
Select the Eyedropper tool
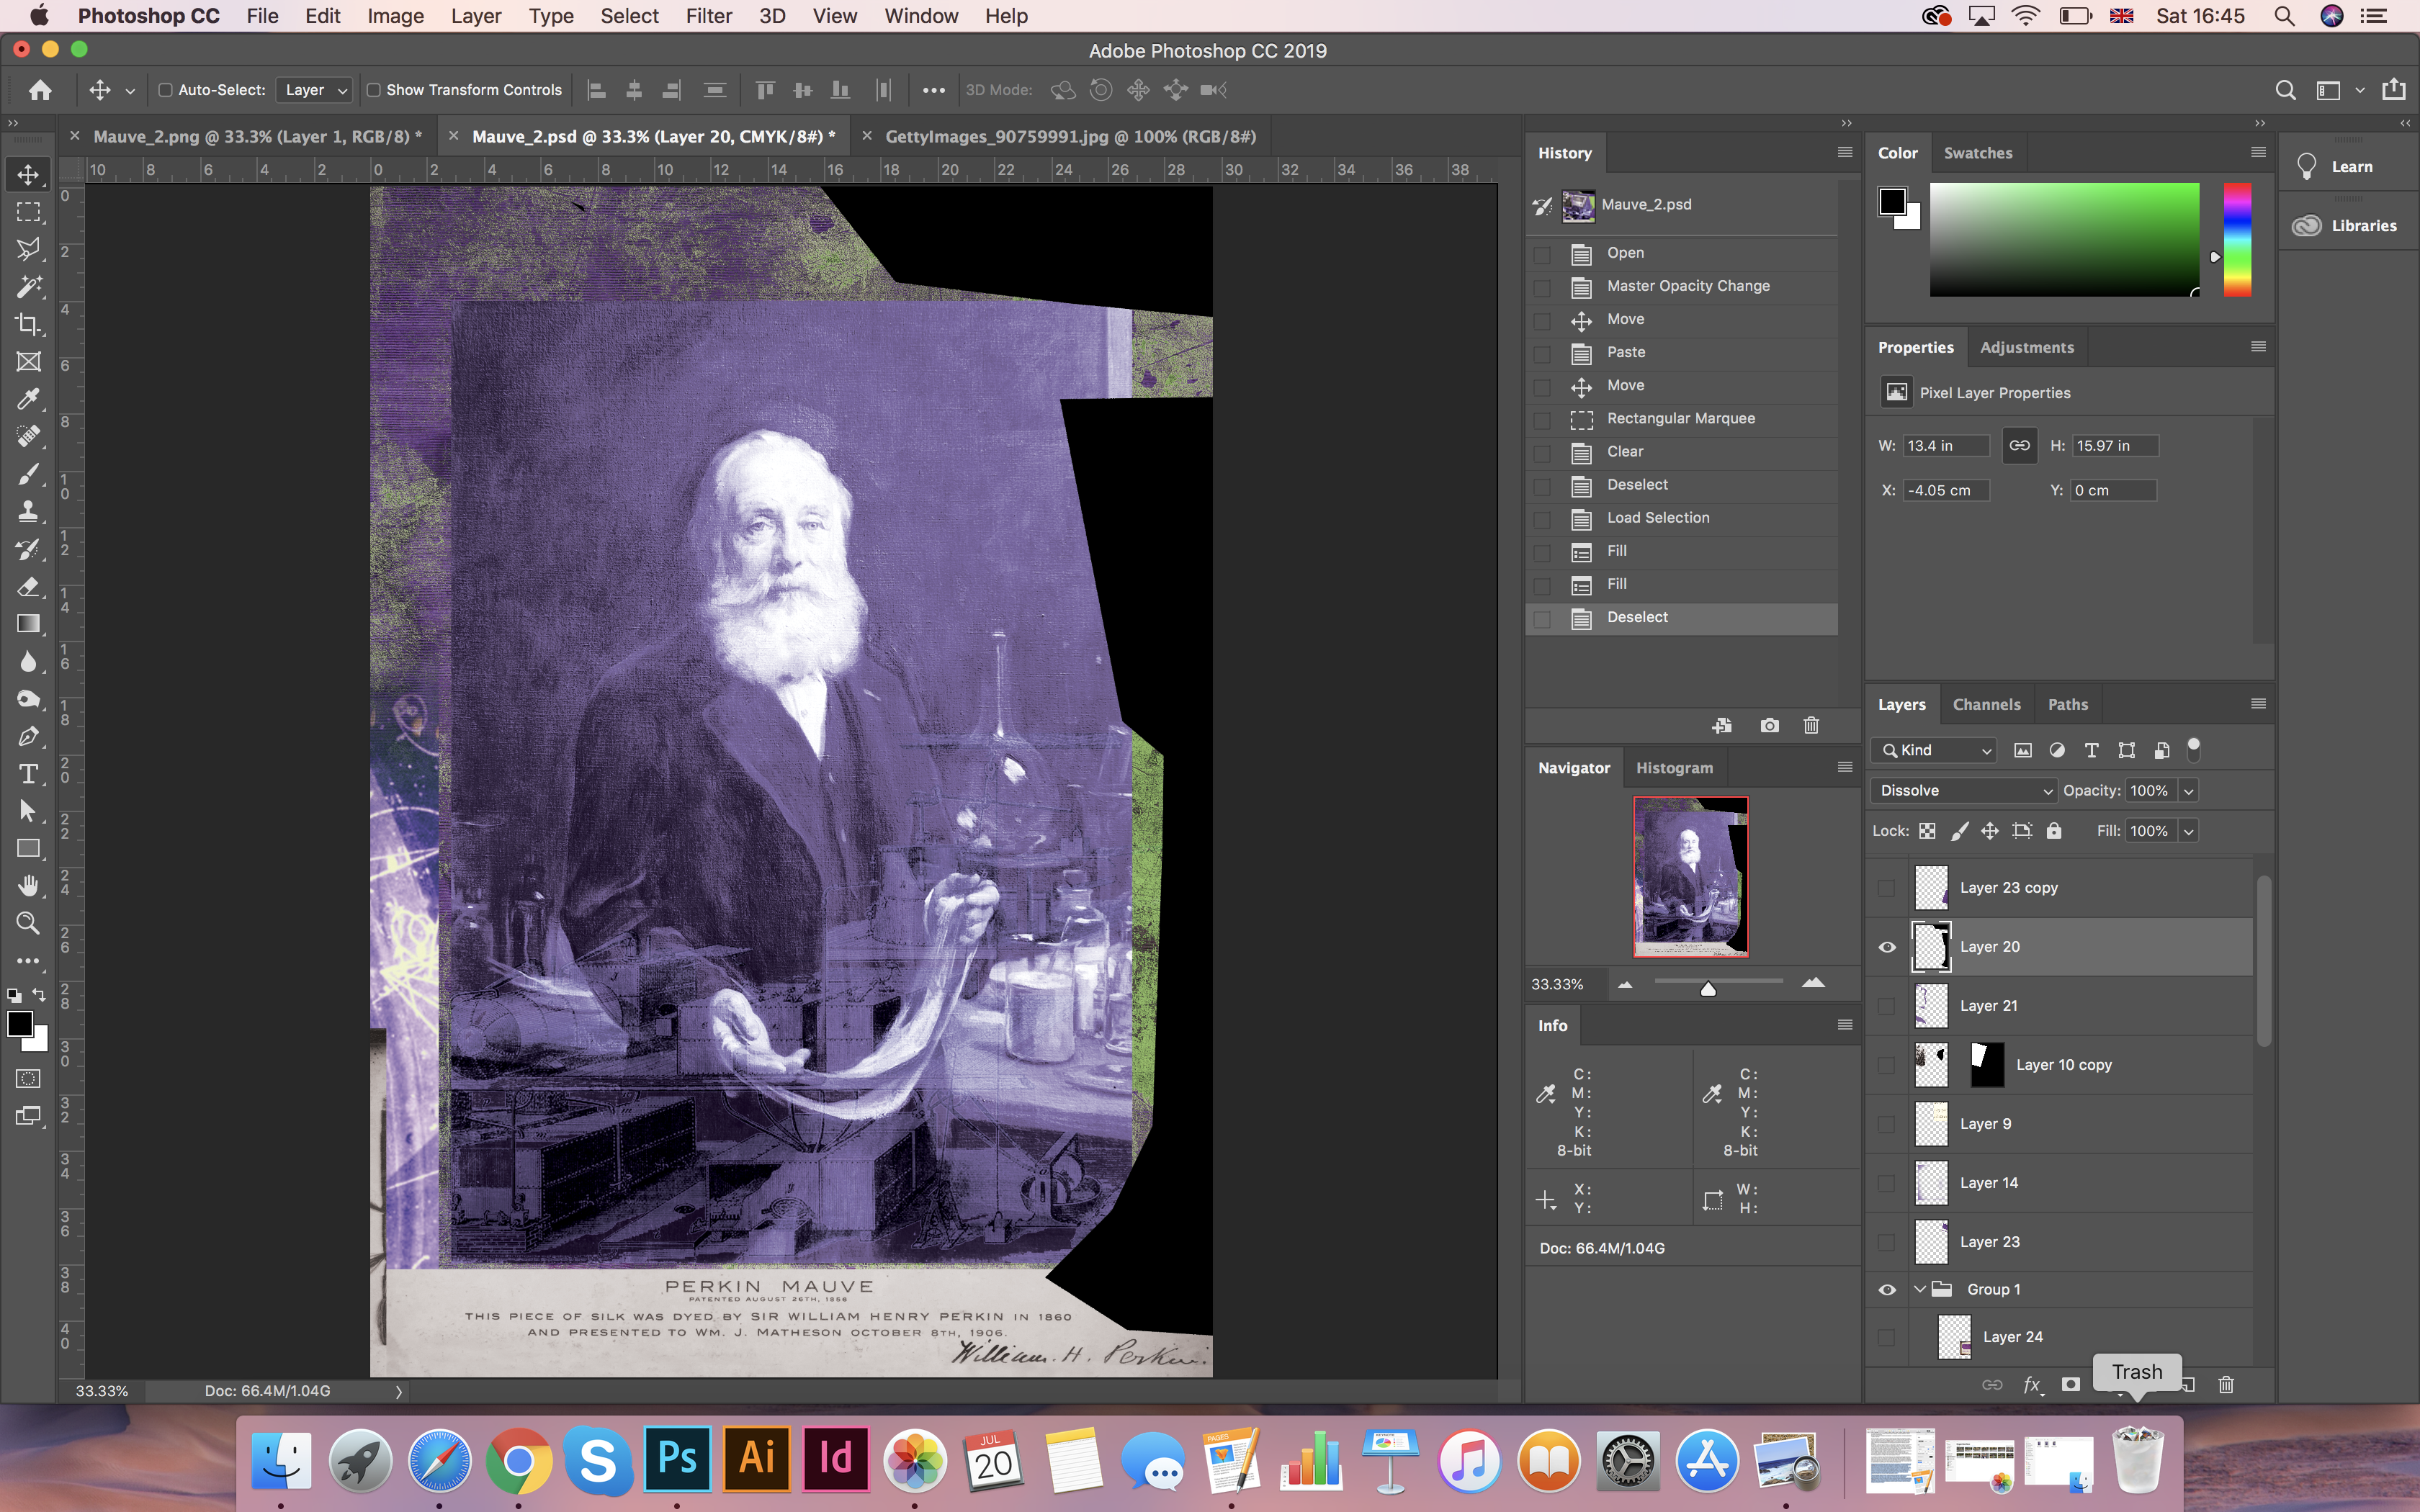(x=28, y=399)
